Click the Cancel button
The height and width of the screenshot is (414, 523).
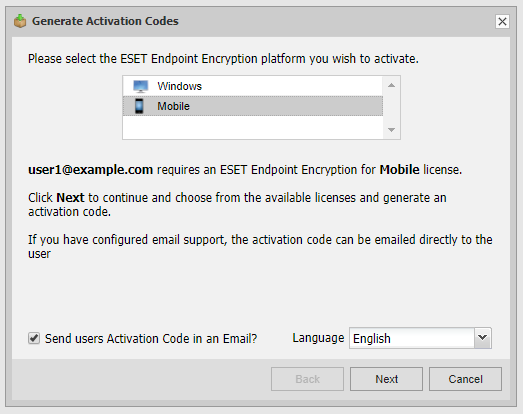465,379
